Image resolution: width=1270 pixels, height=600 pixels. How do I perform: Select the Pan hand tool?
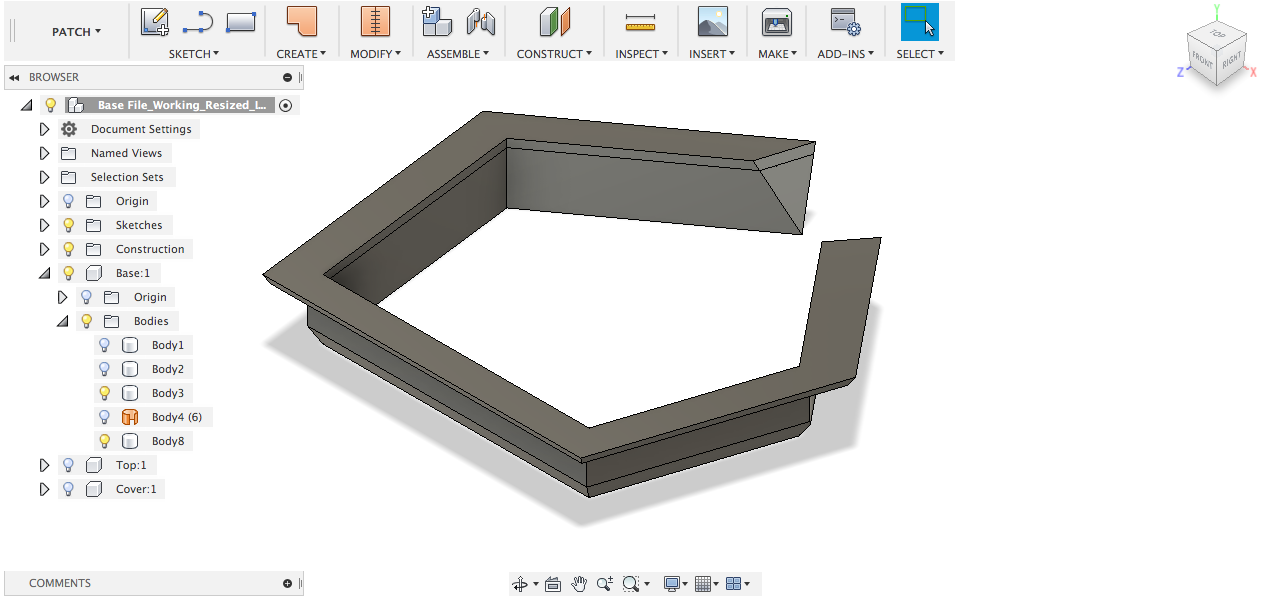579,584
